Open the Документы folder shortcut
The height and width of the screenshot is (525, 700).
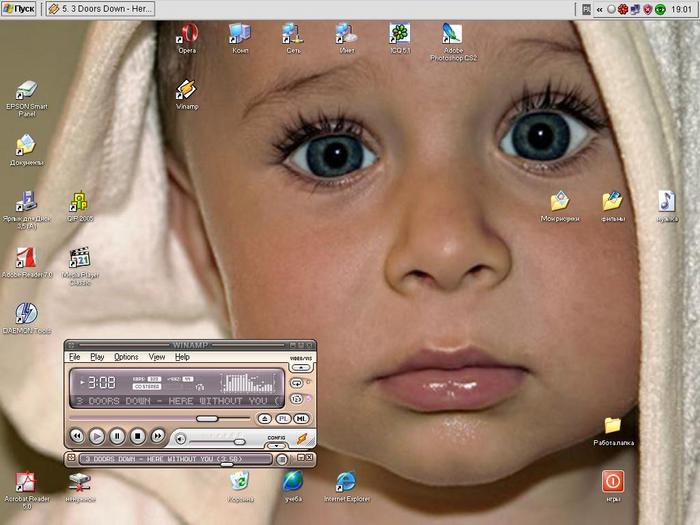click(27, 150)
